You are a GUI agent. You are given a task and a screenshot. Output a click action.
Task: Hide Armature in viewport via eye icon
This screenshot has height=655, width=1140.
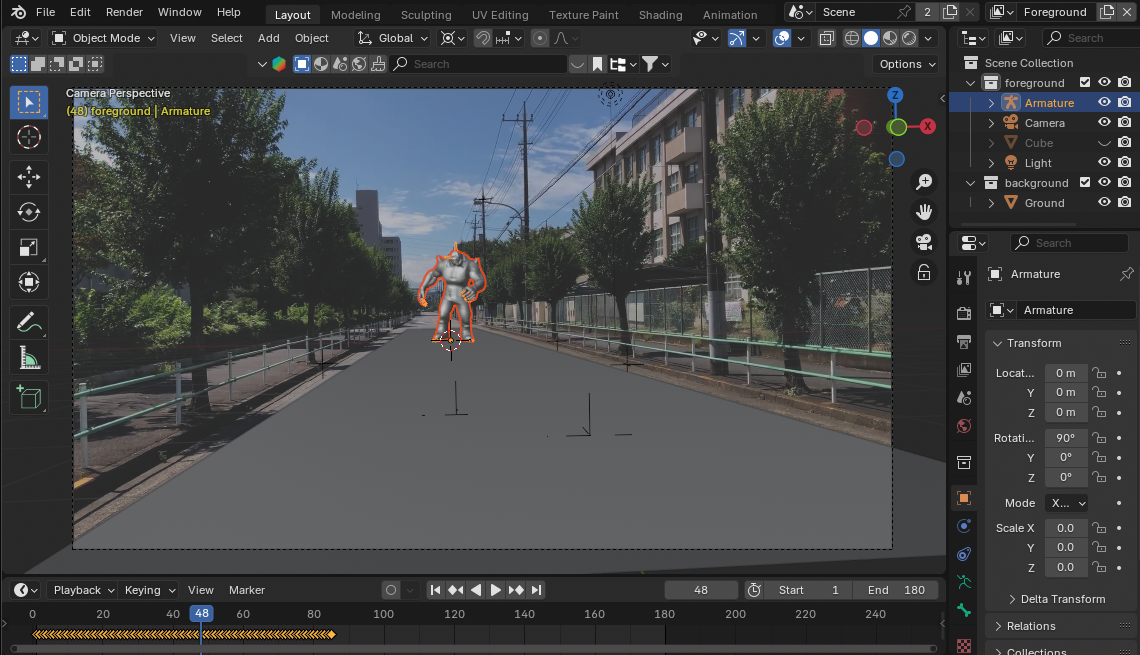click(1105, 102)
